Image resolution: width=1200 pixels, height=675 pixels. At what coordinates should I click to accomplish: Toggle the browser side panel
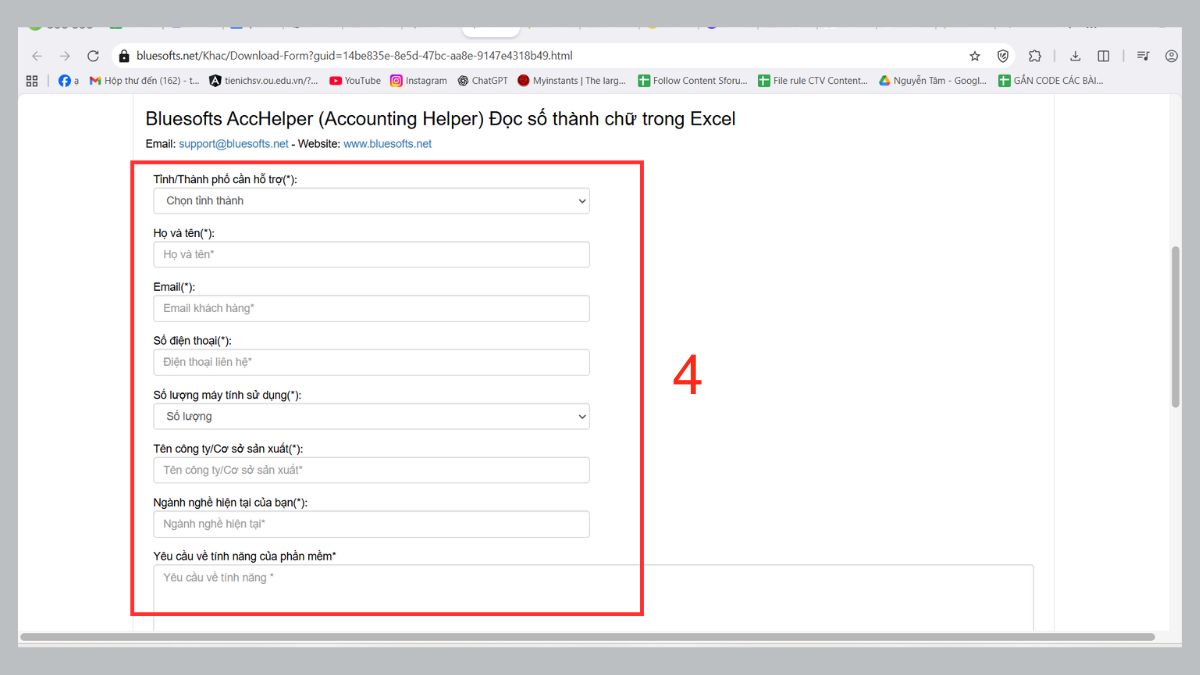click(x=1103, y=56)
